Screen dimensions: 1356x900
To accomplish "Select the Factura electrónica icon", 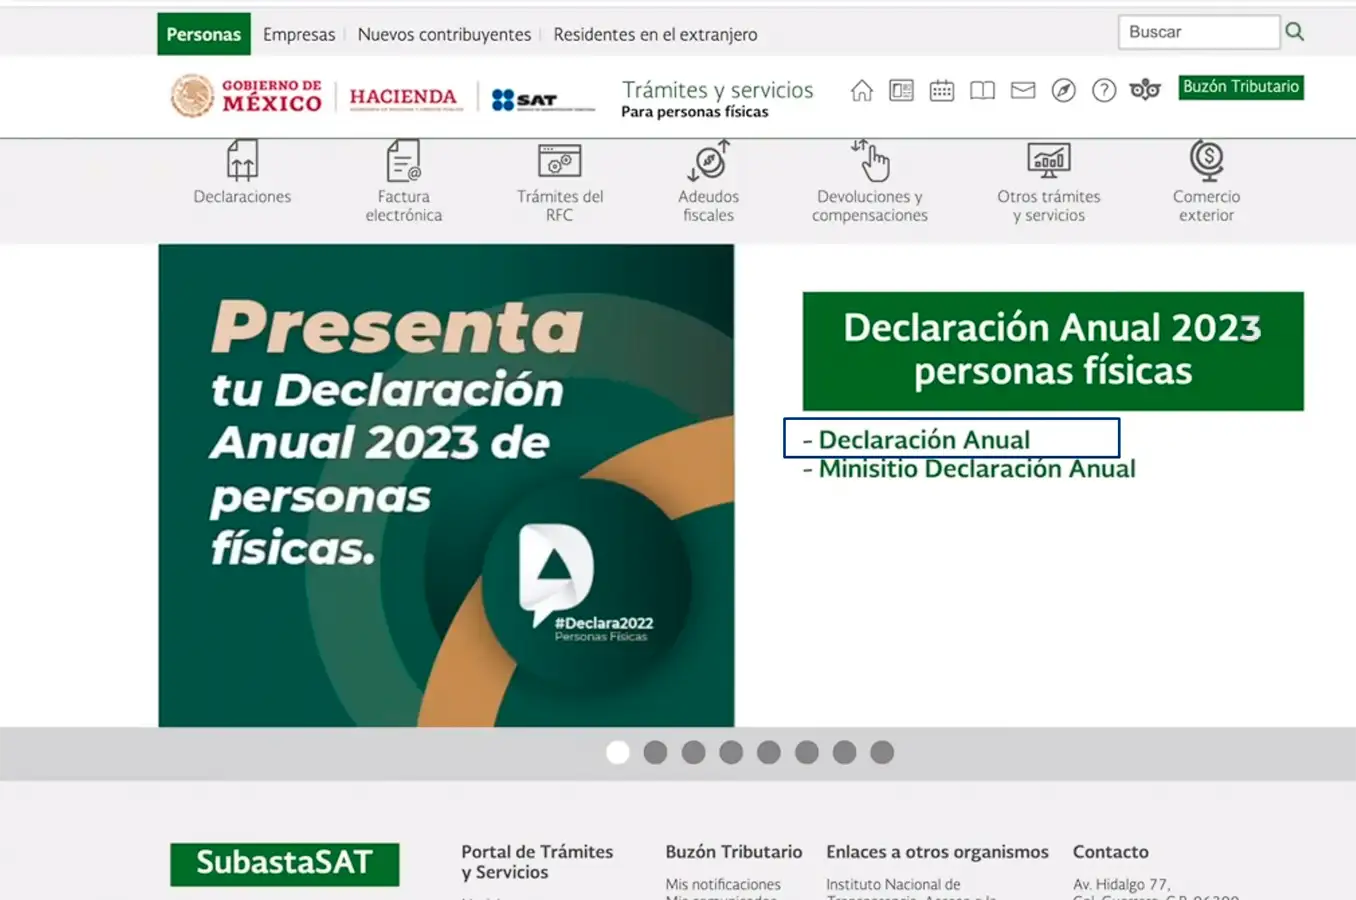I will point(403,160).
